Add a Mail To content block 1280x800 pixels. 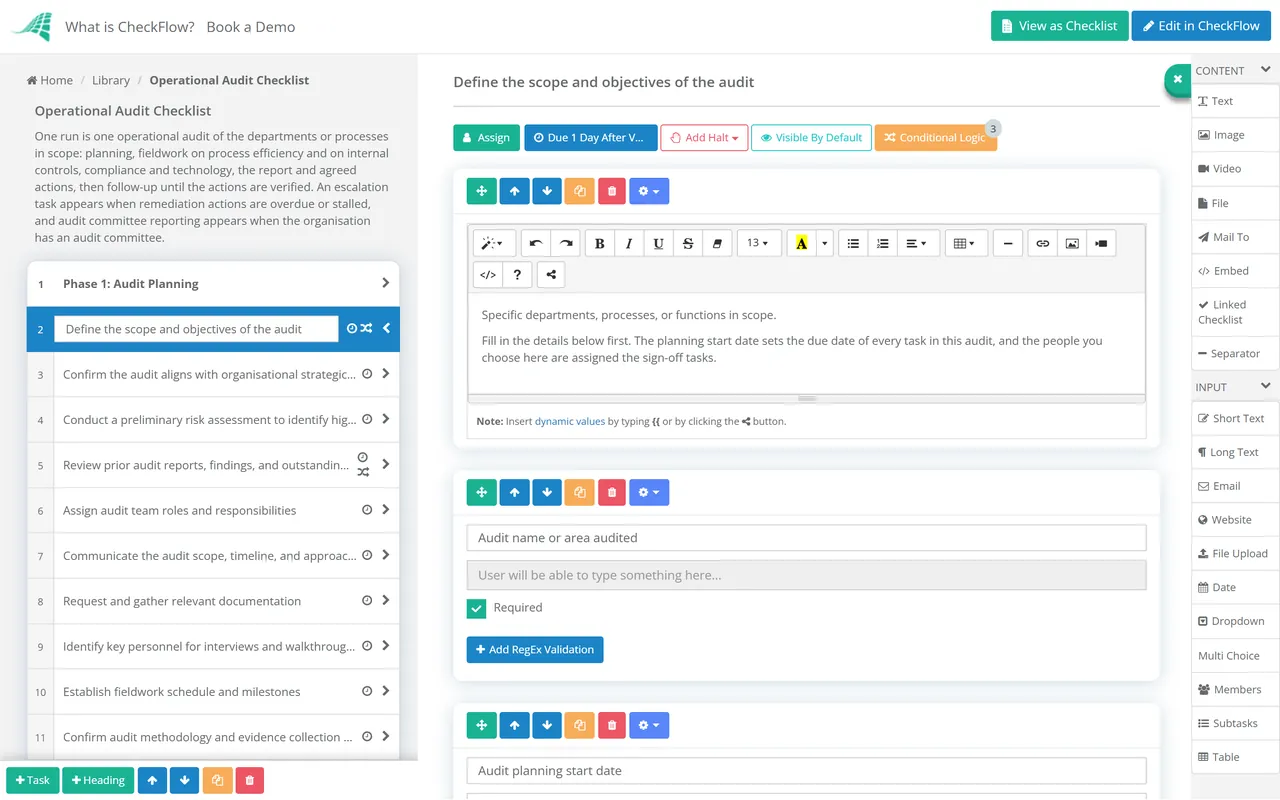[x=1236, y=237]
